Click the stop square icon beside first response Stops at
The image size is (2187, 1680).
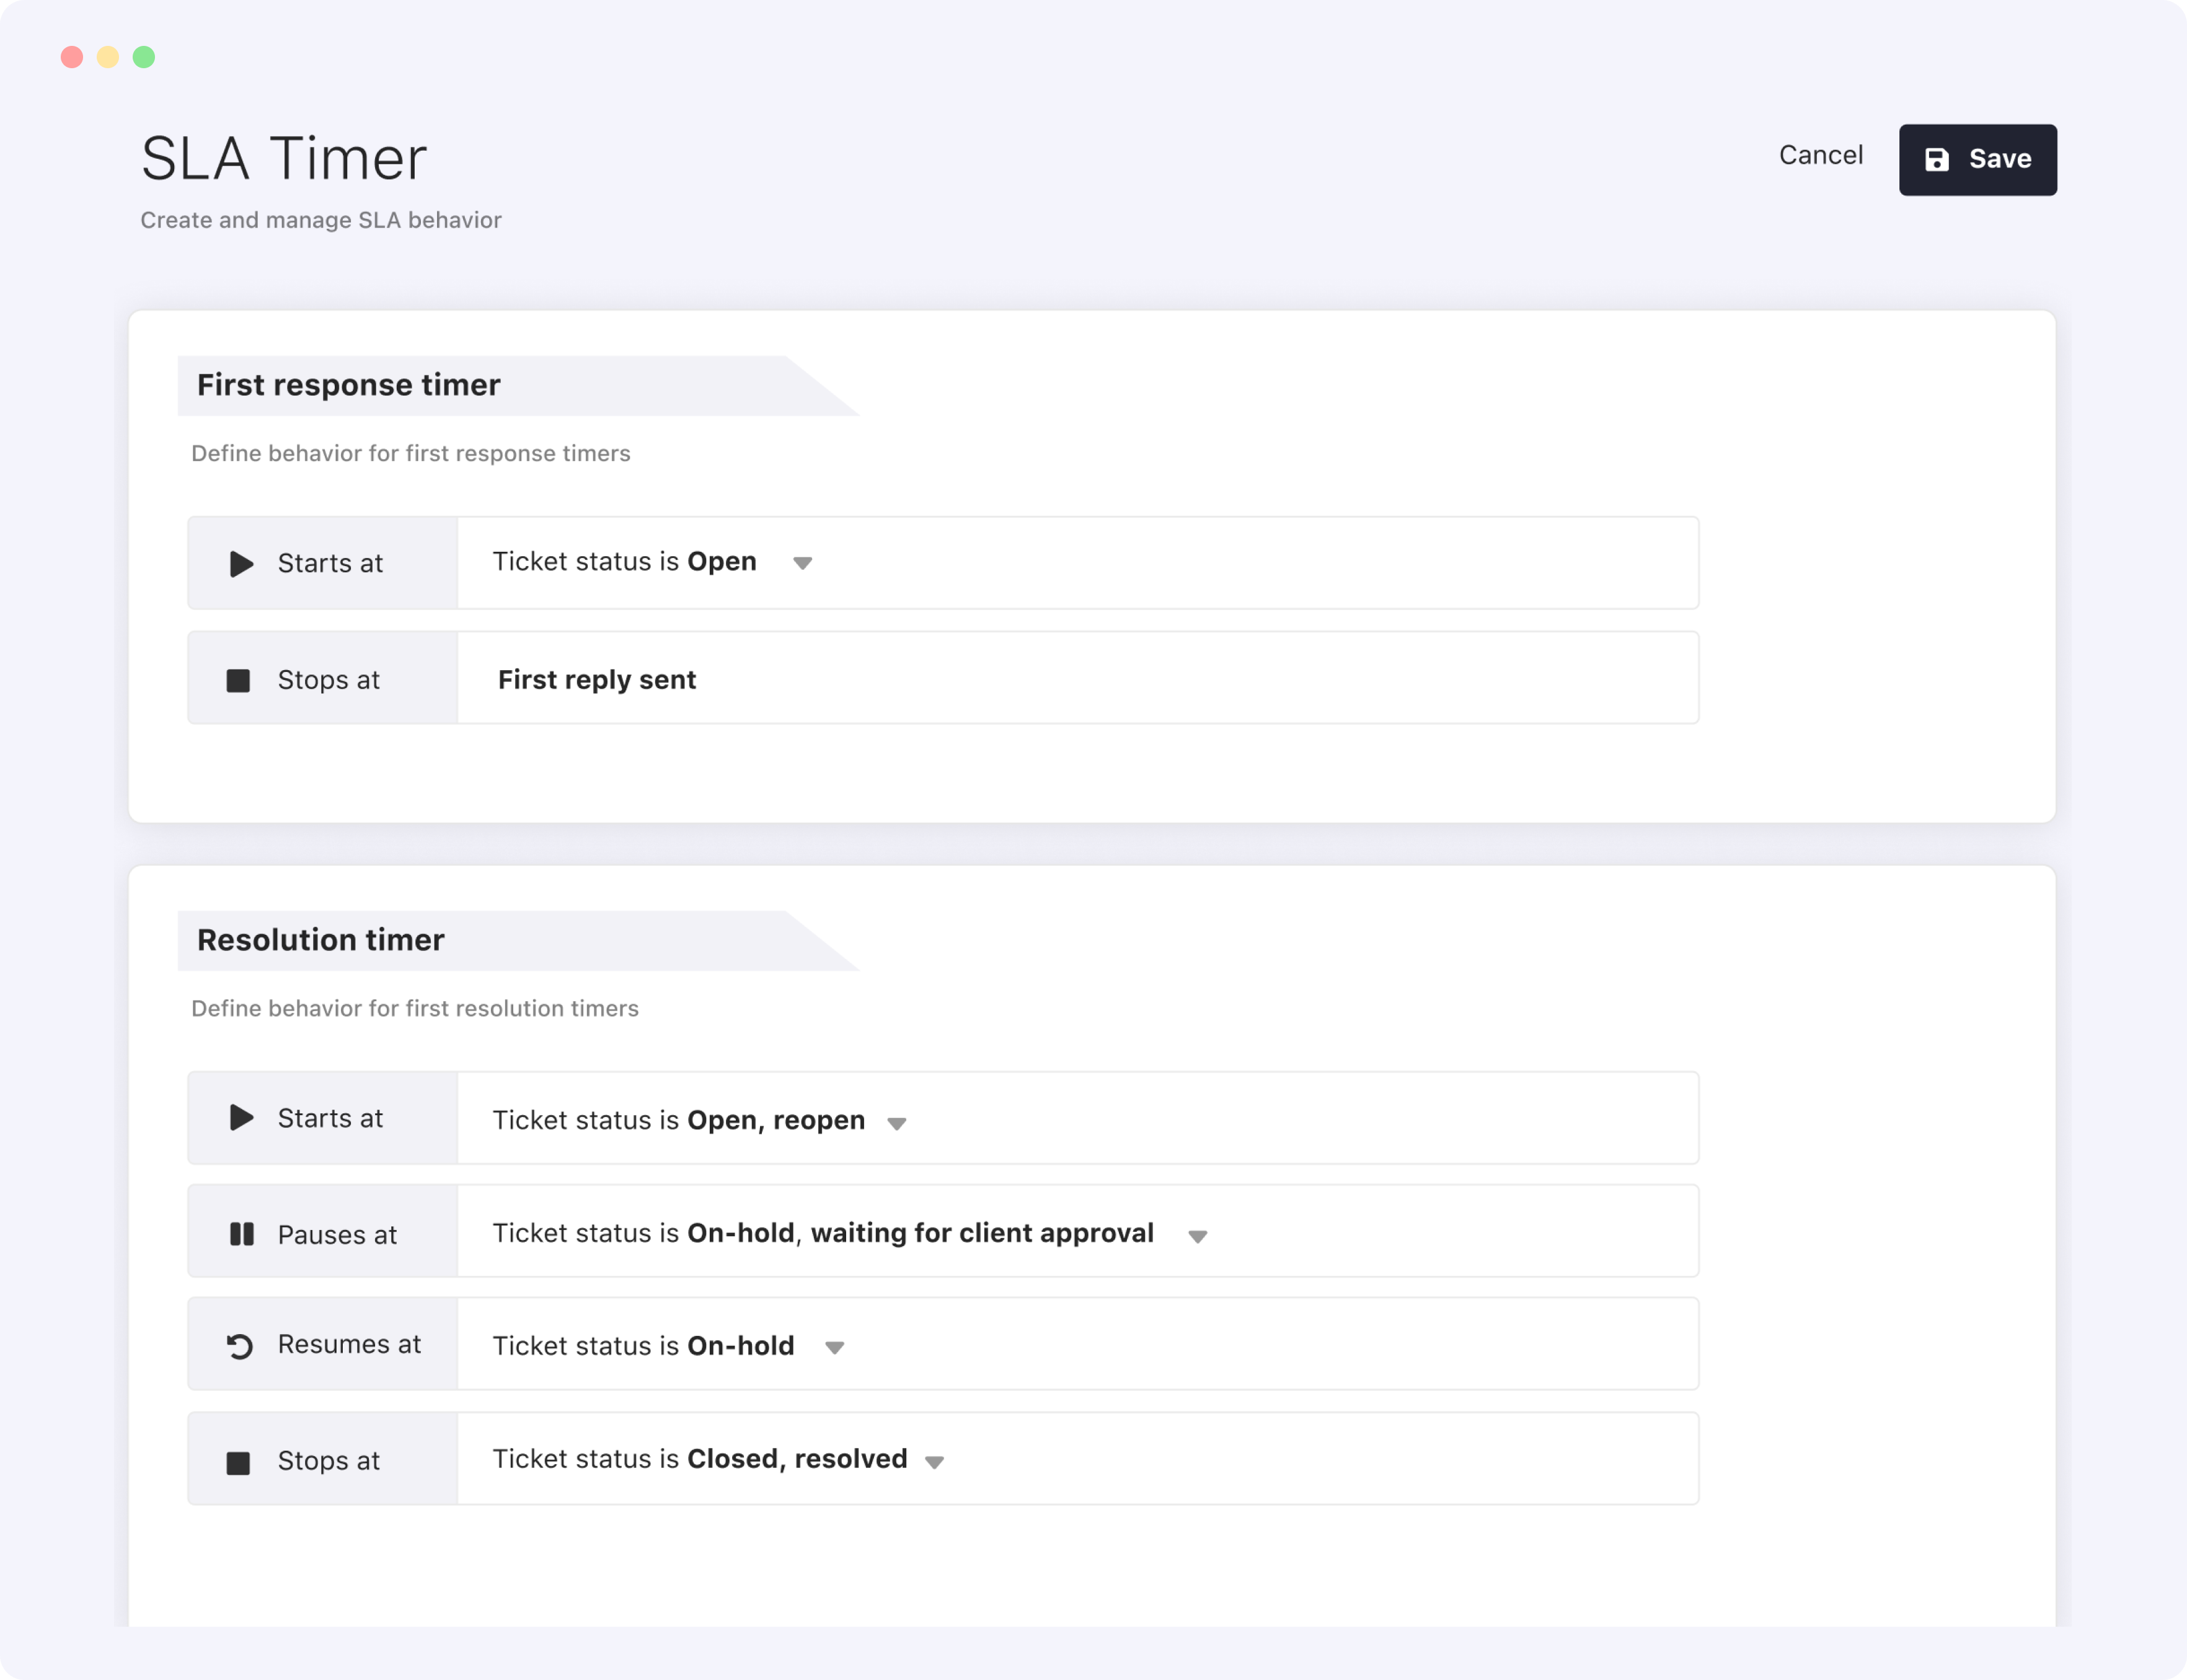pos(239,679)
